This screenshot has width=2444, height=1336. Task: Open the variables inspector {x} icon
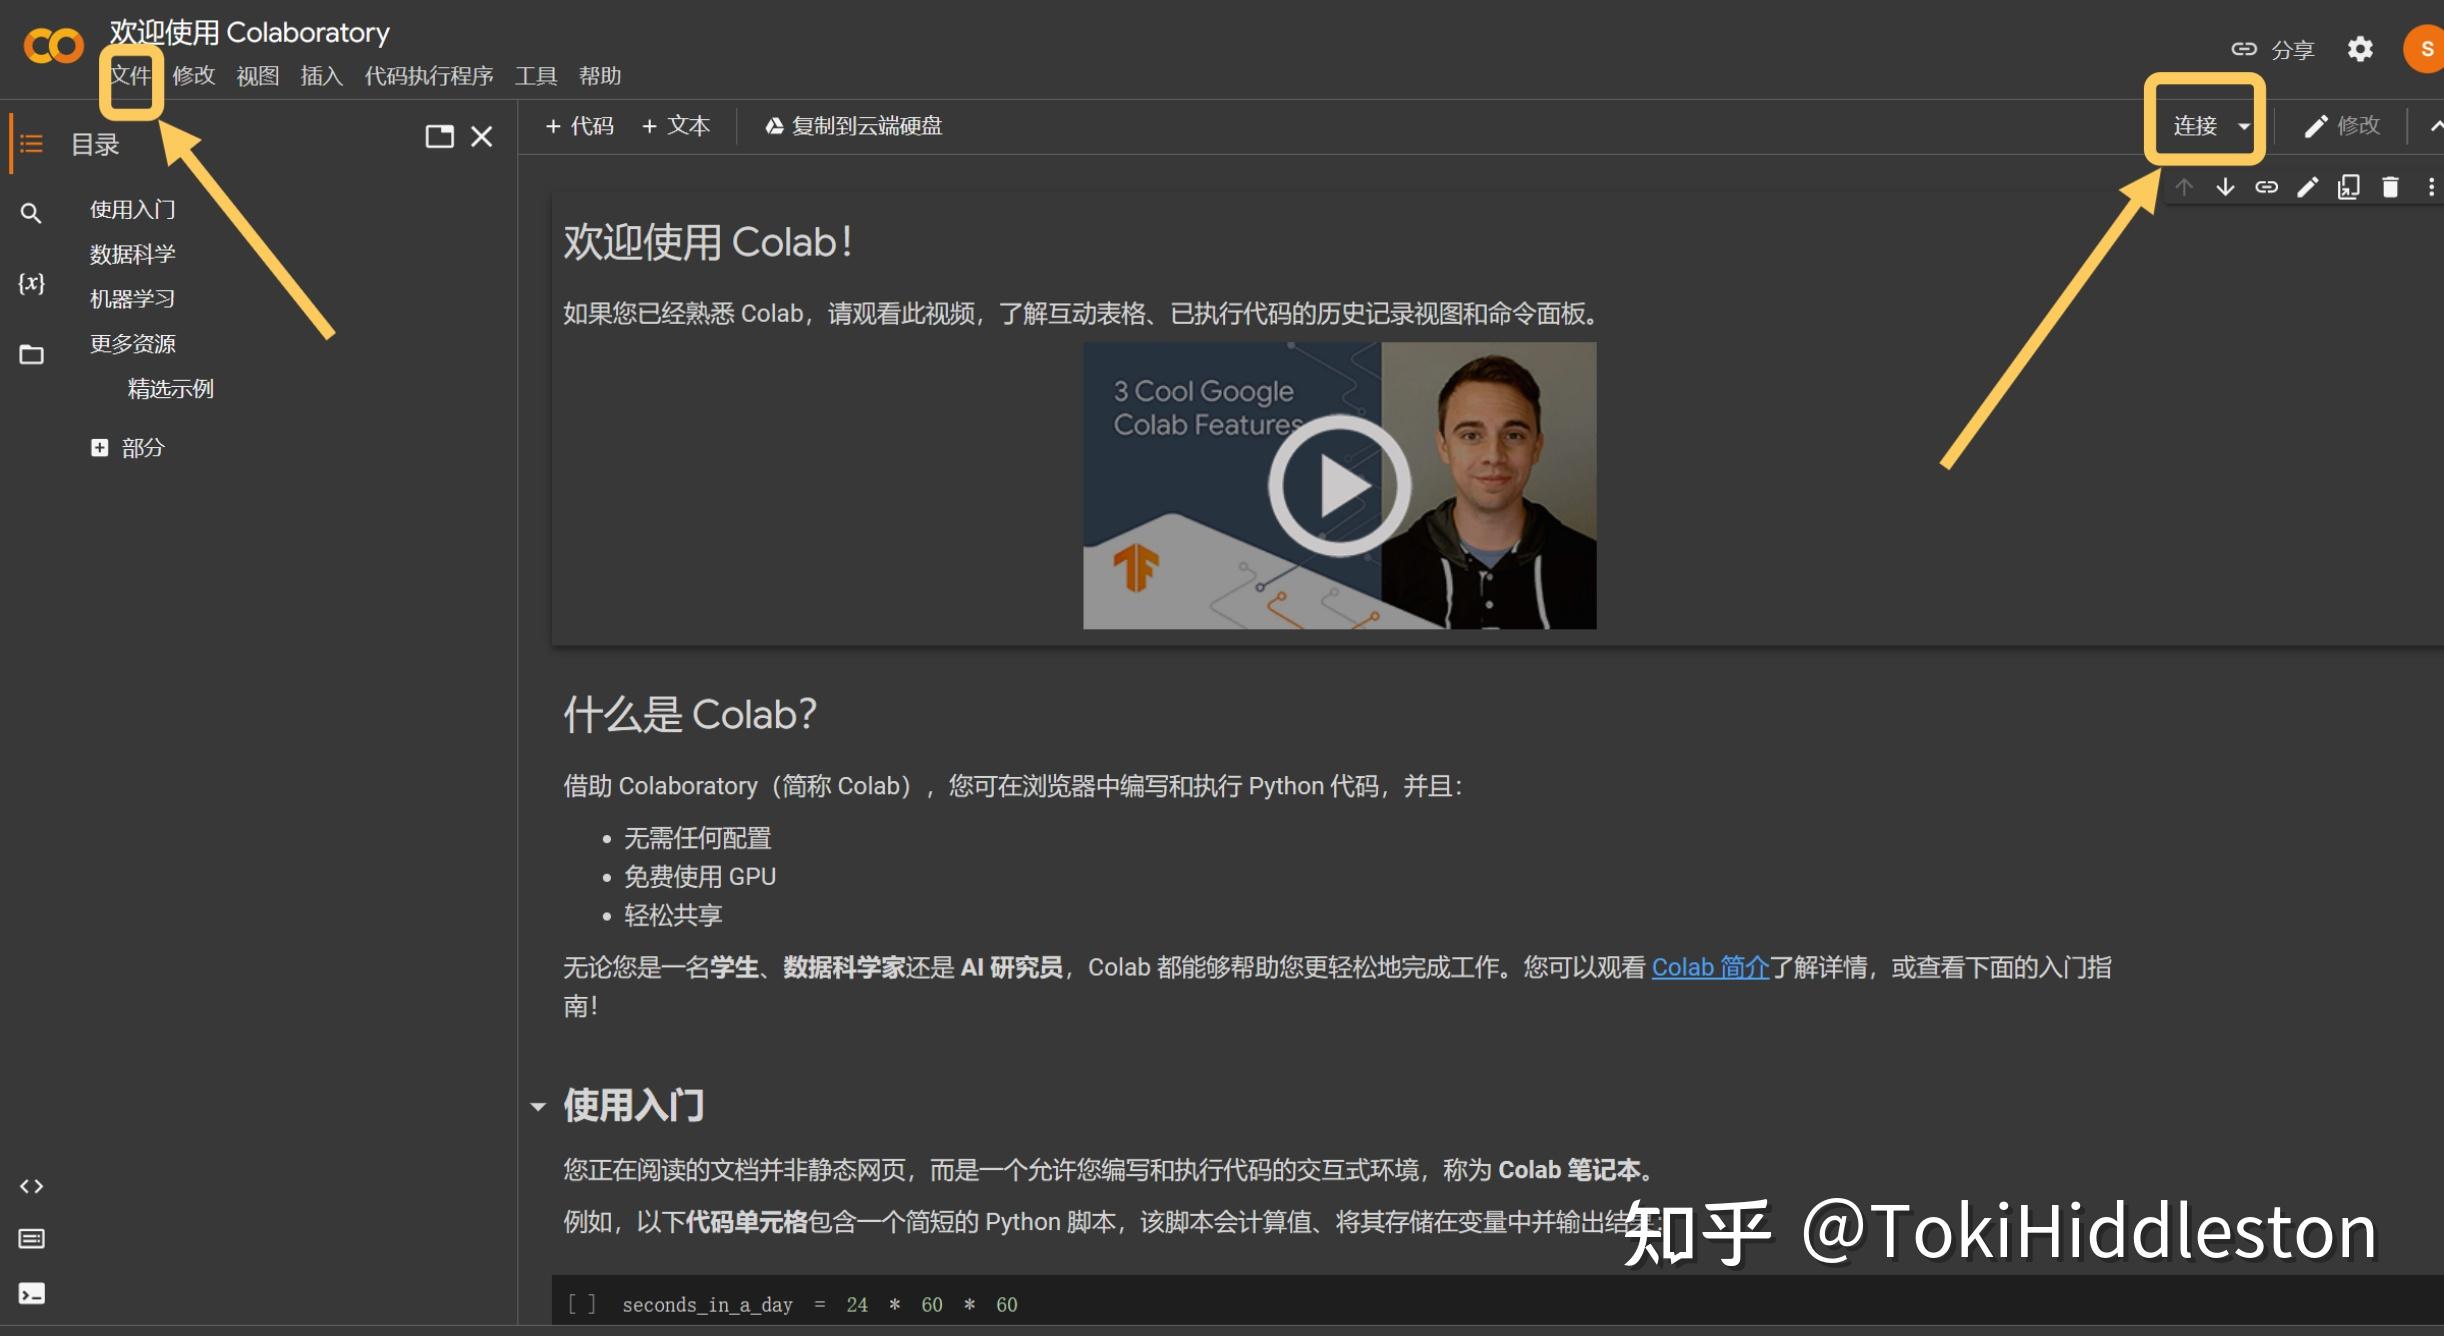(31, 284)
